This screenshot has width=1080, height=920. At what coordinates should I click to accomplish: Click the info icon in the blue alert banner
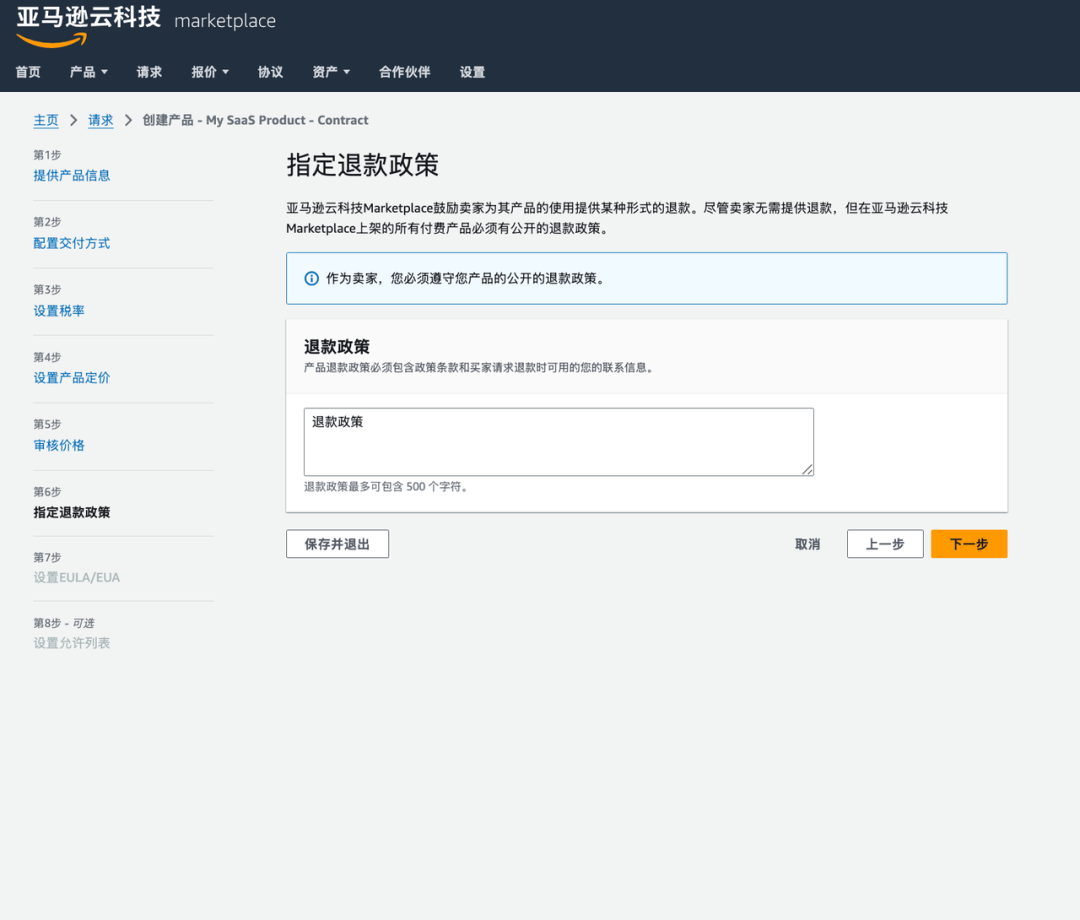[x=311, y=278]
